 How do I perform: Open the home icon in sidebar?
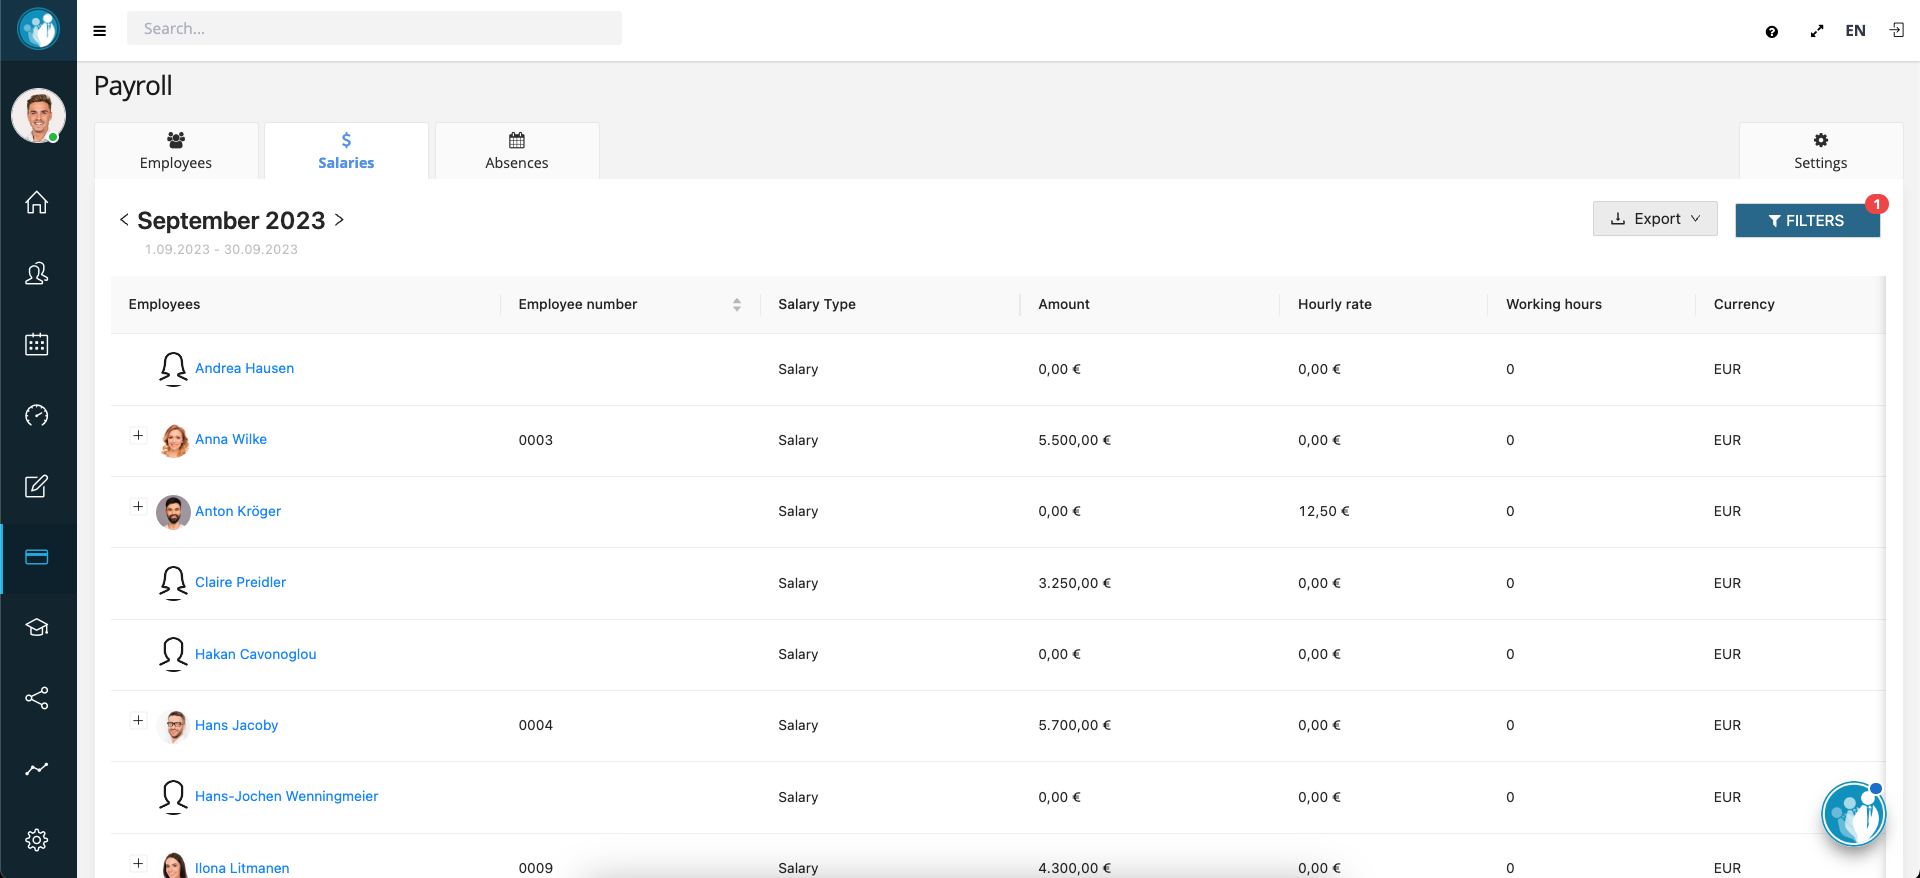[37, 203]
